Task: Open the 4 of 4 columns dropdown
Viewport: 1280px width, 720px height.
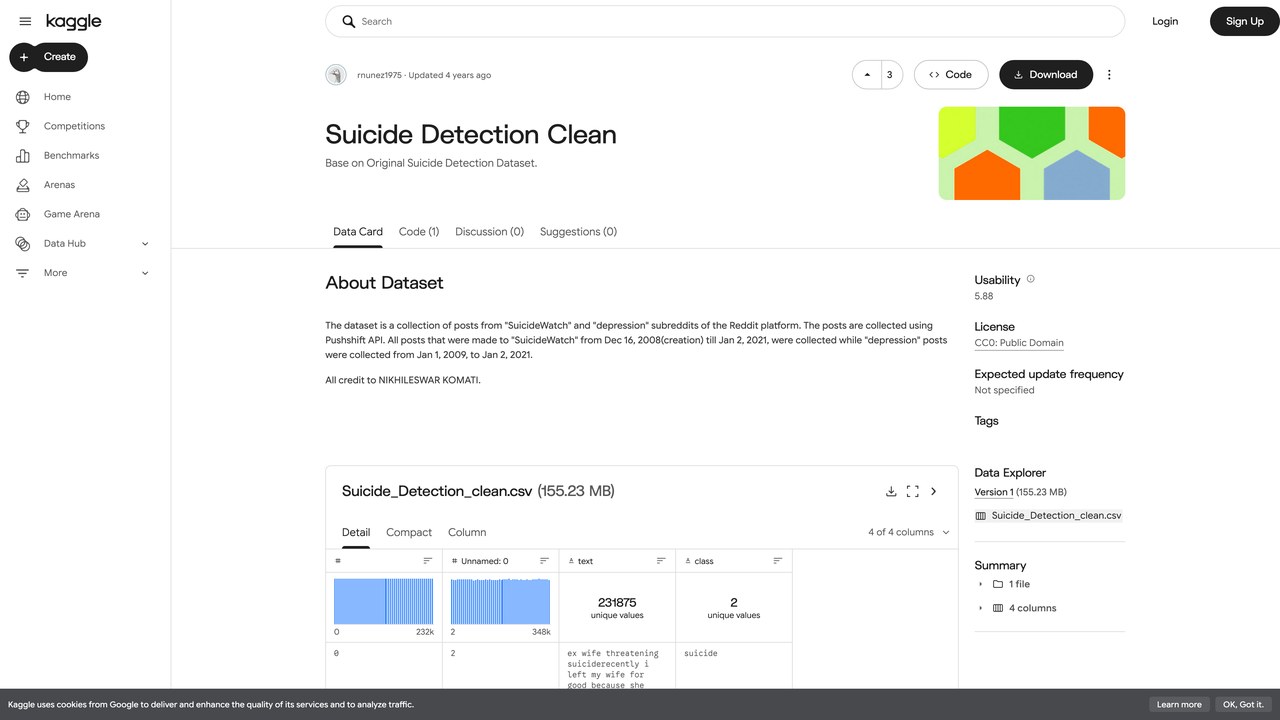Action: click(908, 532)
